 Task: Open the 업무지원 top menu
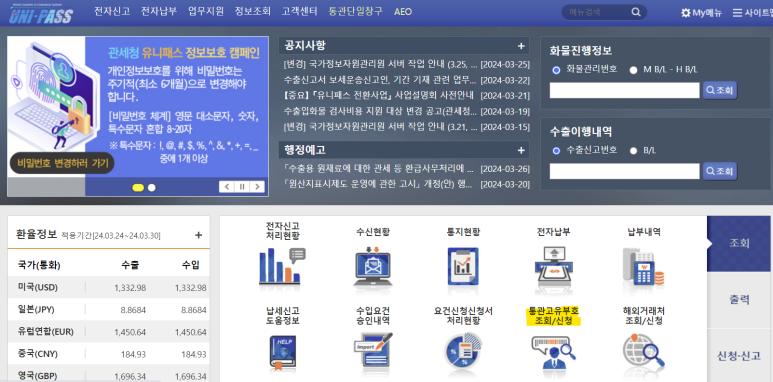(x=206, y=11)
